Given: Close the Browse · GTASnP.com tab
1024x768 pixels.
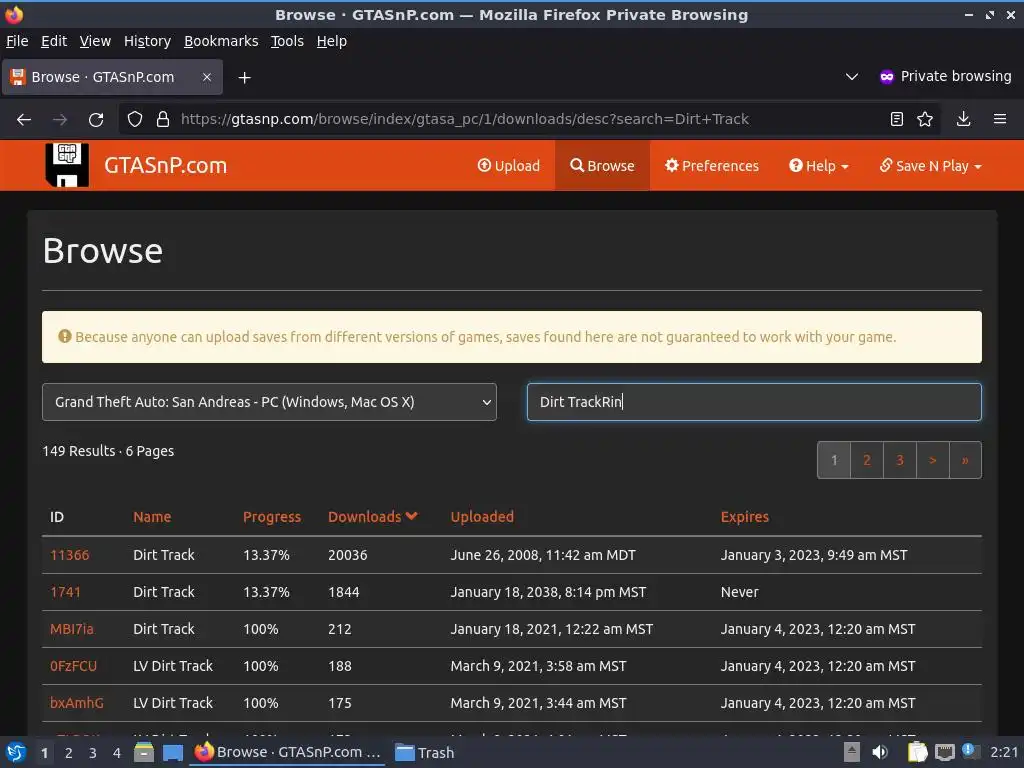Looking at the screenshot, I should [206, 77].
